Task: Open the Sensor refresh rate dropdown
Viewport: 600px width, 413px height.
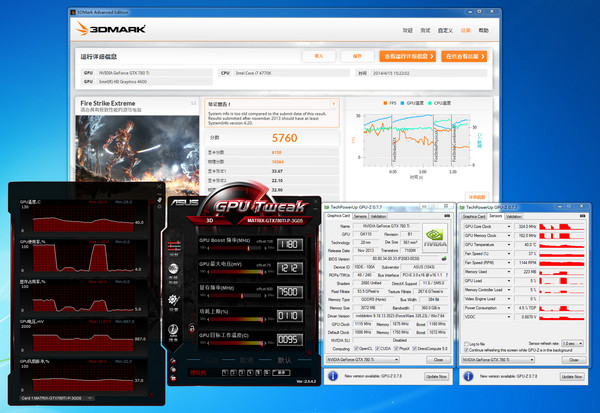Action: [572, 343]
